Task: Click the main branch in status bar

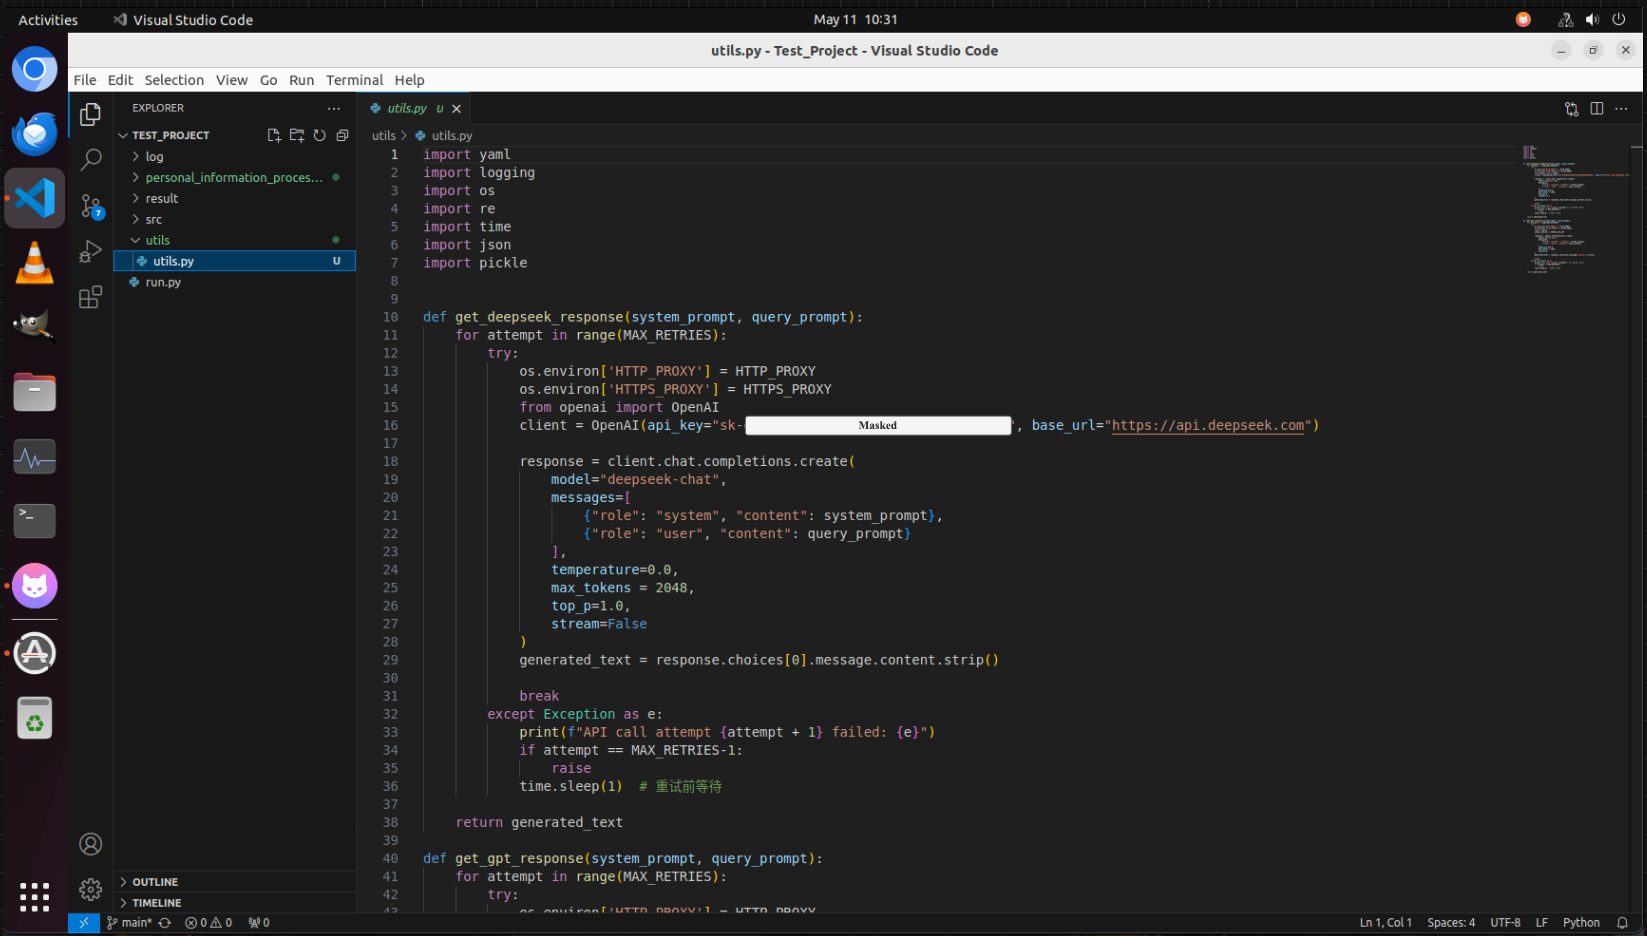Action: (x=130, y=923)
